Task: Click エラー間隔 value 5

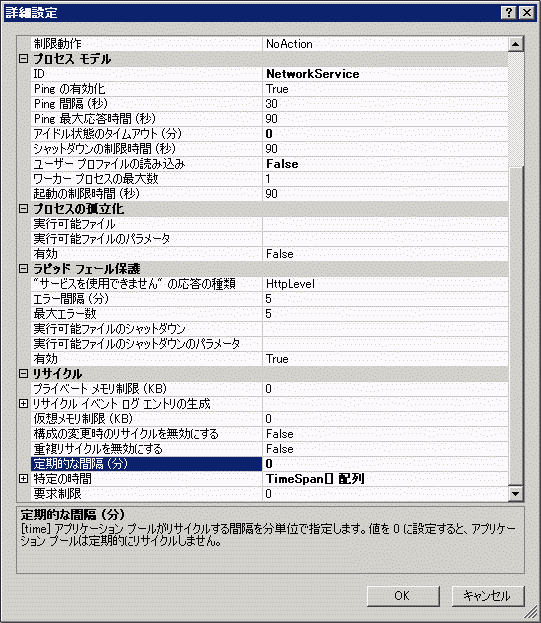Action: click(385, 299)
